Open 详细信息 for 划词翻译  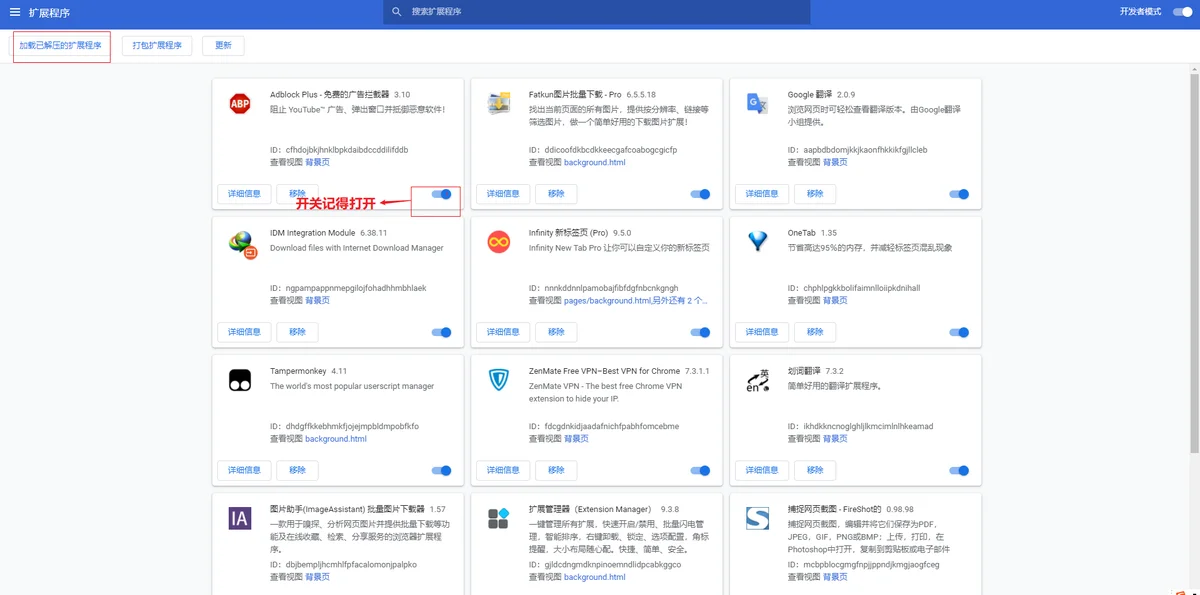tap(762, 470)
